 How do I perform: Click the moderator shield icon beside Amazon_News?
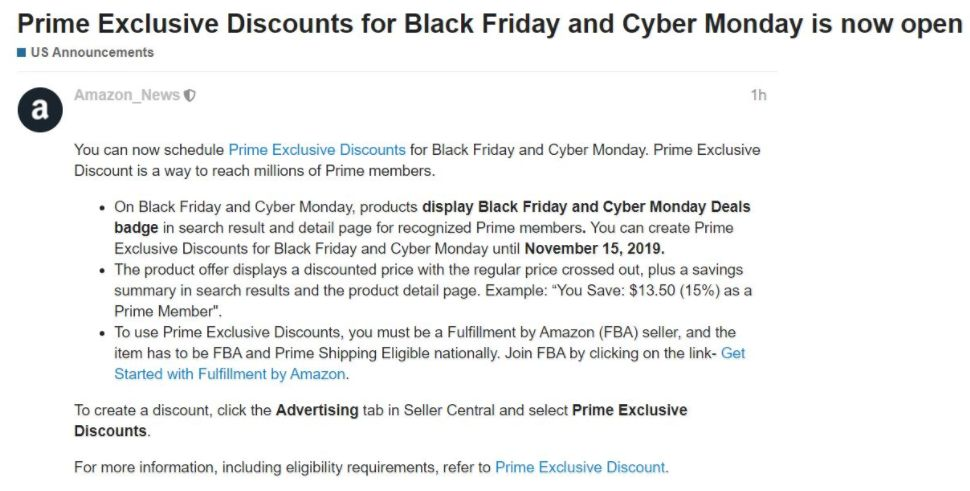pos(190,96)
